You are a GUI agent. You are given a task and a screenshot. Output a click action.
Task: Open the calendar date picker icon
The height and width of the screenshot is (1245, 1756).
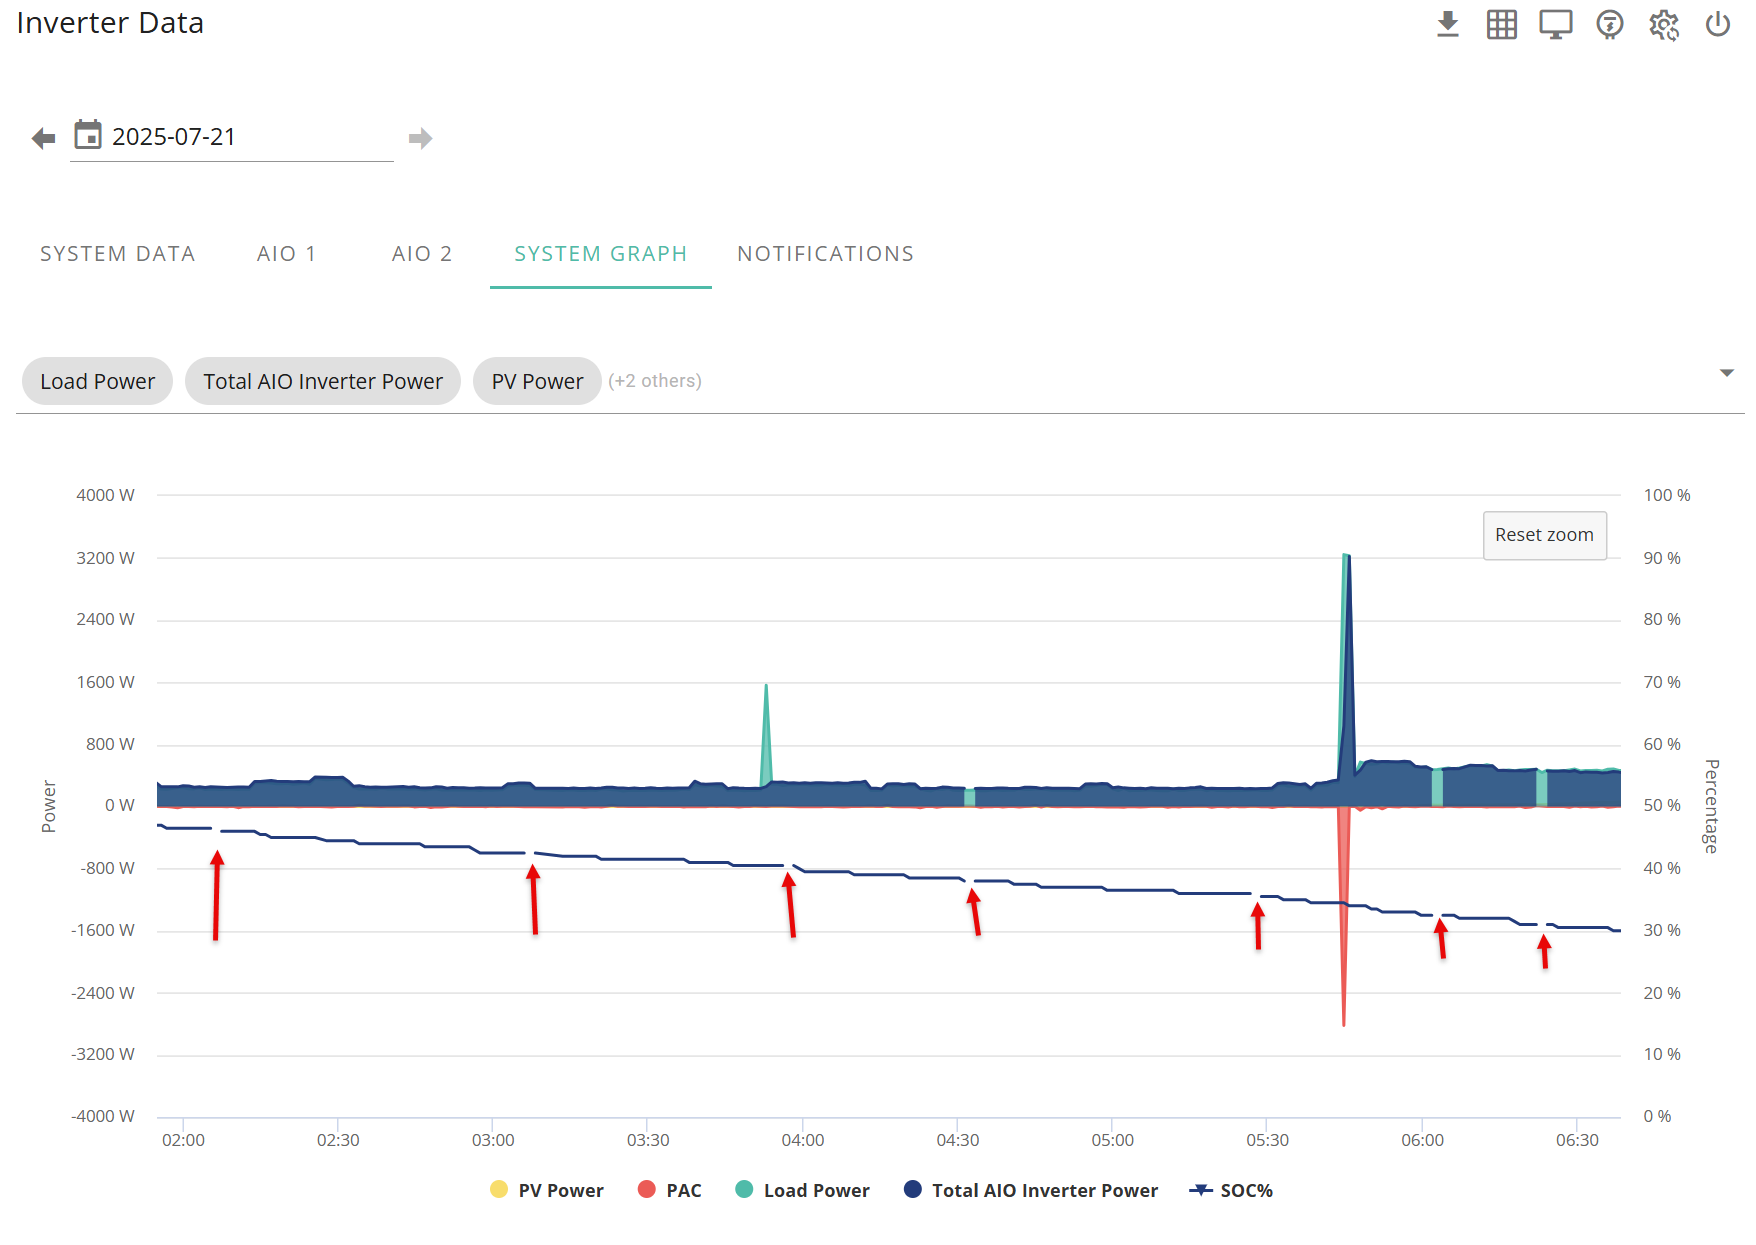[88, 135]
